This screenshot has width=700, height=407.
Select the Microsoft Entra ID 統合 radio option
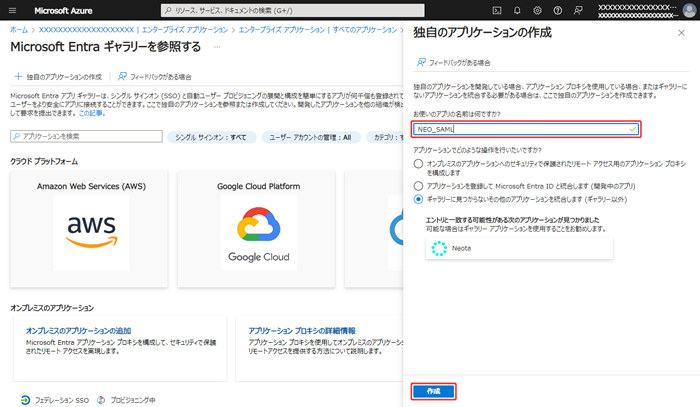[x=418, y=186]
